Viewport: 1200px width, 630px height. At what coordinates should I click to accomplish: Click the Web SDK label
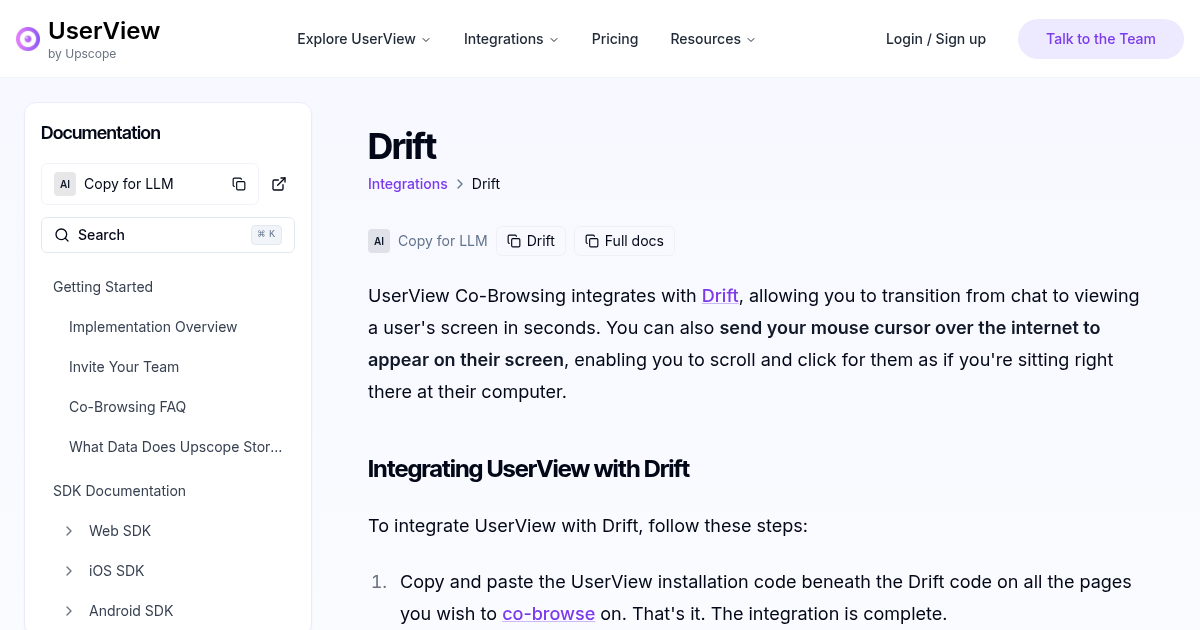pos(120,531)
